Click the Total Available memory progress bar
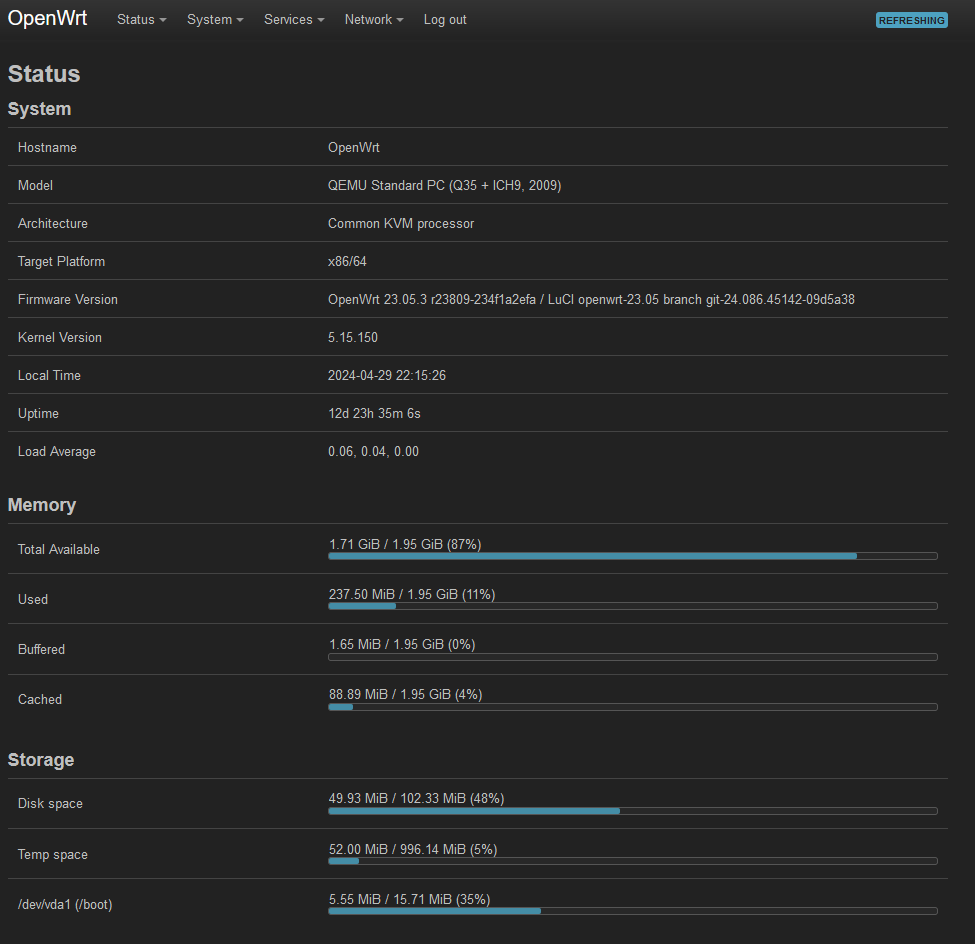The width and height of the screenshot is (975, 944). point(632,556)
